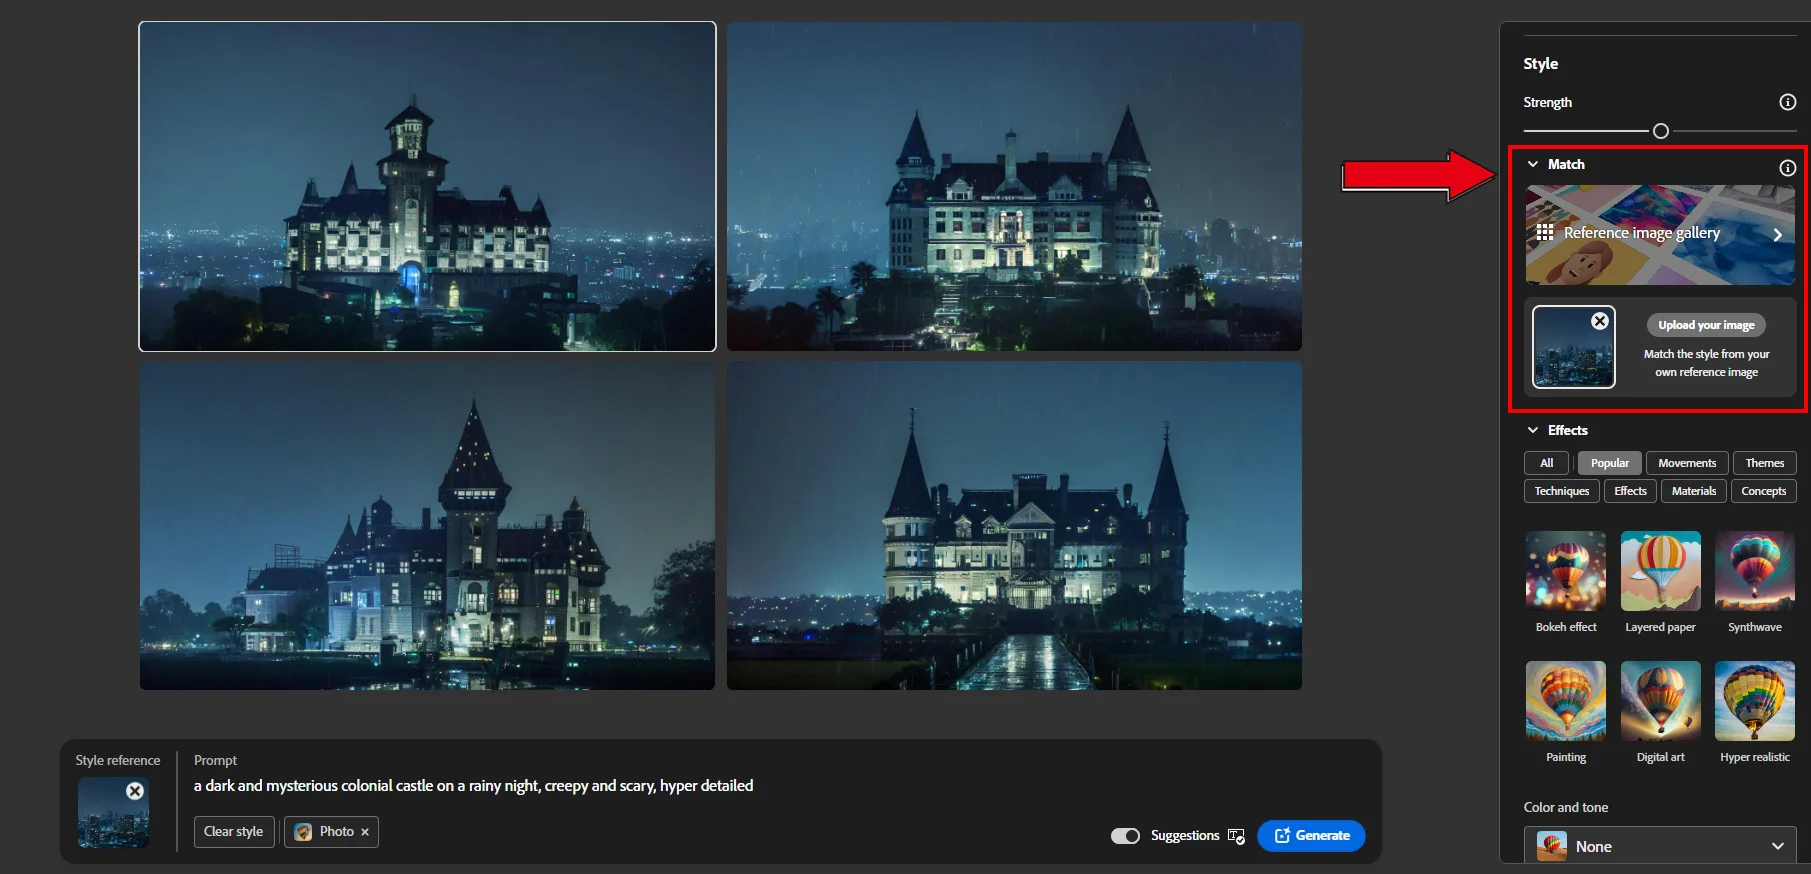Apply the Painting style
1811x874 pixels.
(1566, 701)
